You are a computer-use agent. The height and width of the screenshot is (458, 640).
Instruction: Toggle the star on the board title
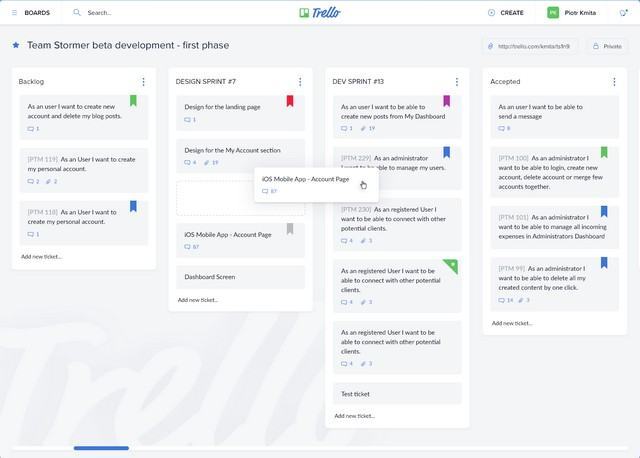[x=16, y=45]
